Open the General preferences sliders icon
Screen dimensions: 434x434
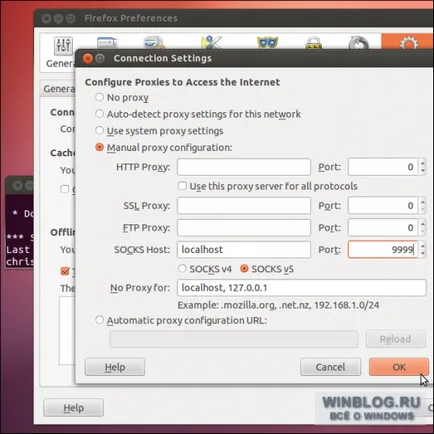click(x=63, y=45)
